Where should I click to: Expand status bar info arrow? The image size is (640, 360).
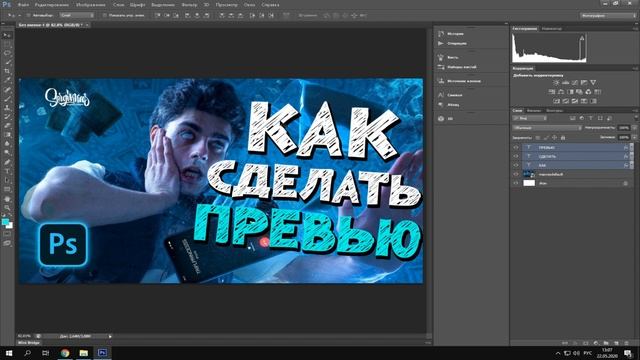pos(110,336)
